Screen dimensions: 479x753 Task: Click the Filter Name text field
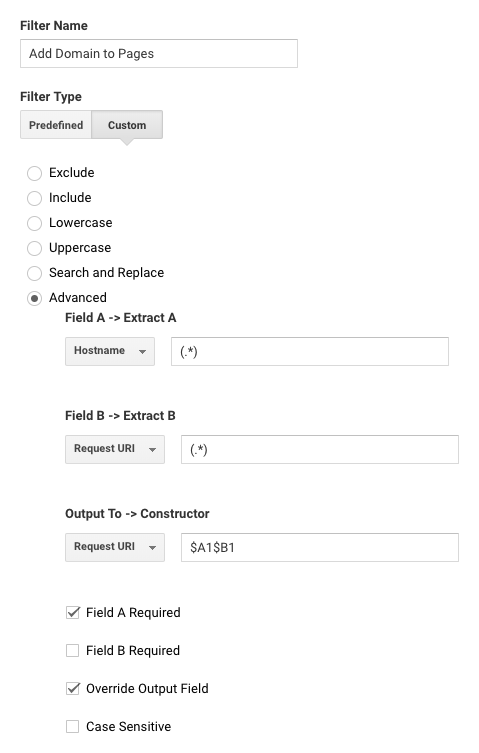(159, 53)
